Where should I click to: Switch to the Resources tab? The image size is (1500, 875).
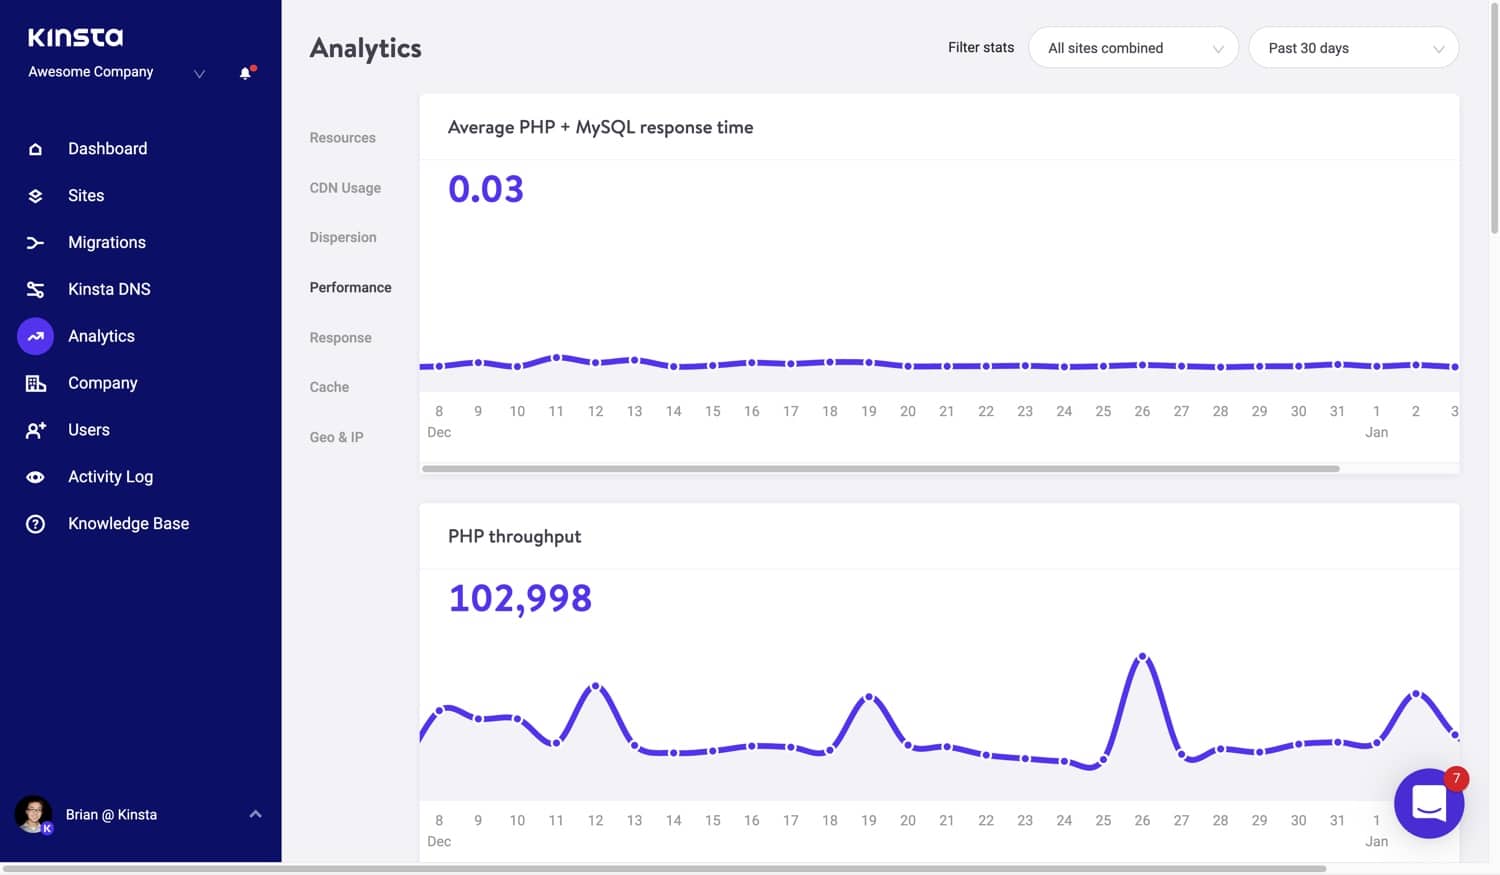tap(342, 138)
